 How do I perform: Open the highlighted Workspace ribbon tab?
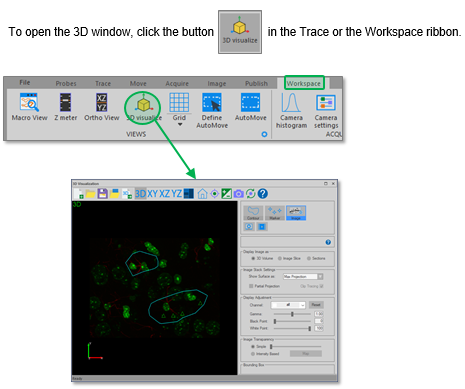tap(304, 83)
